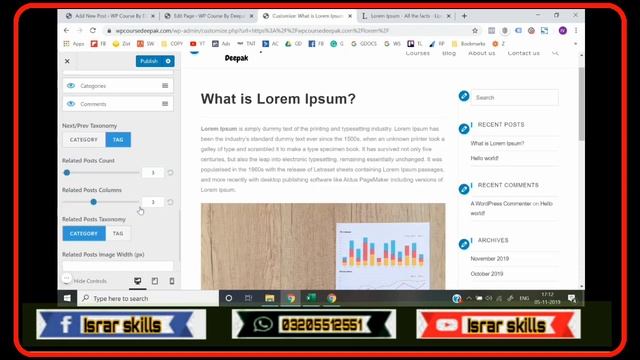This screenshot has width=640, height=360.
Task: Toggle visibility of Comments element
Action: click(71, 104)
